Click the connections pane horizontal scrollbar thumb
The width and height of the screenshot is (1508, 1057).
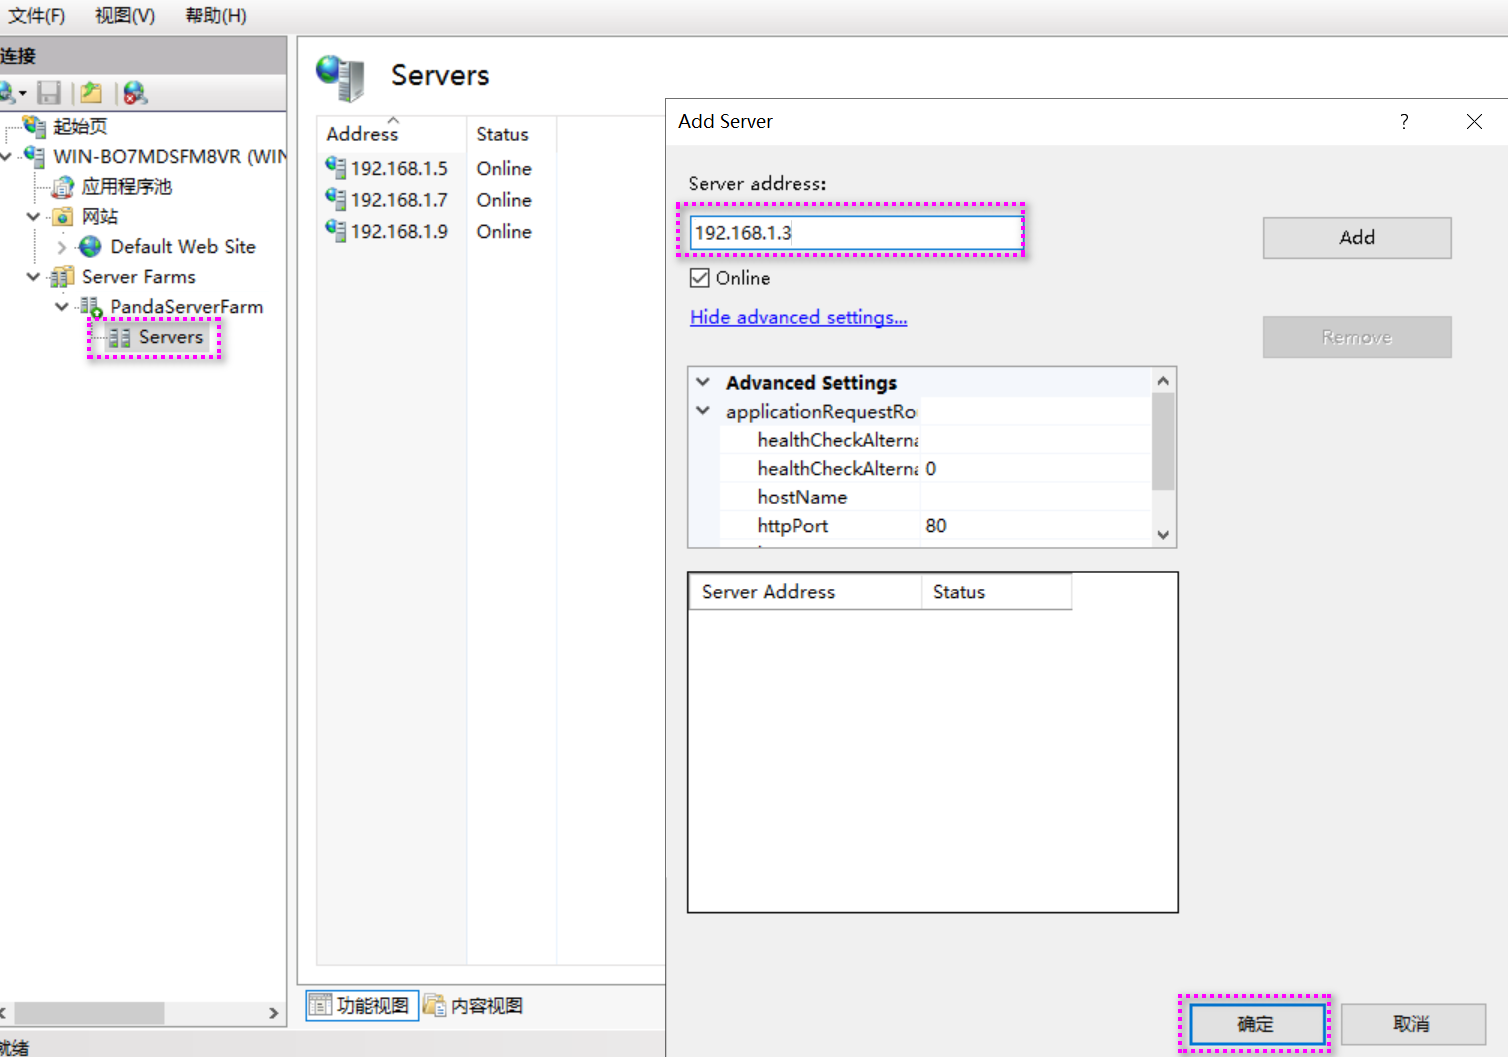click(89, 1013)
